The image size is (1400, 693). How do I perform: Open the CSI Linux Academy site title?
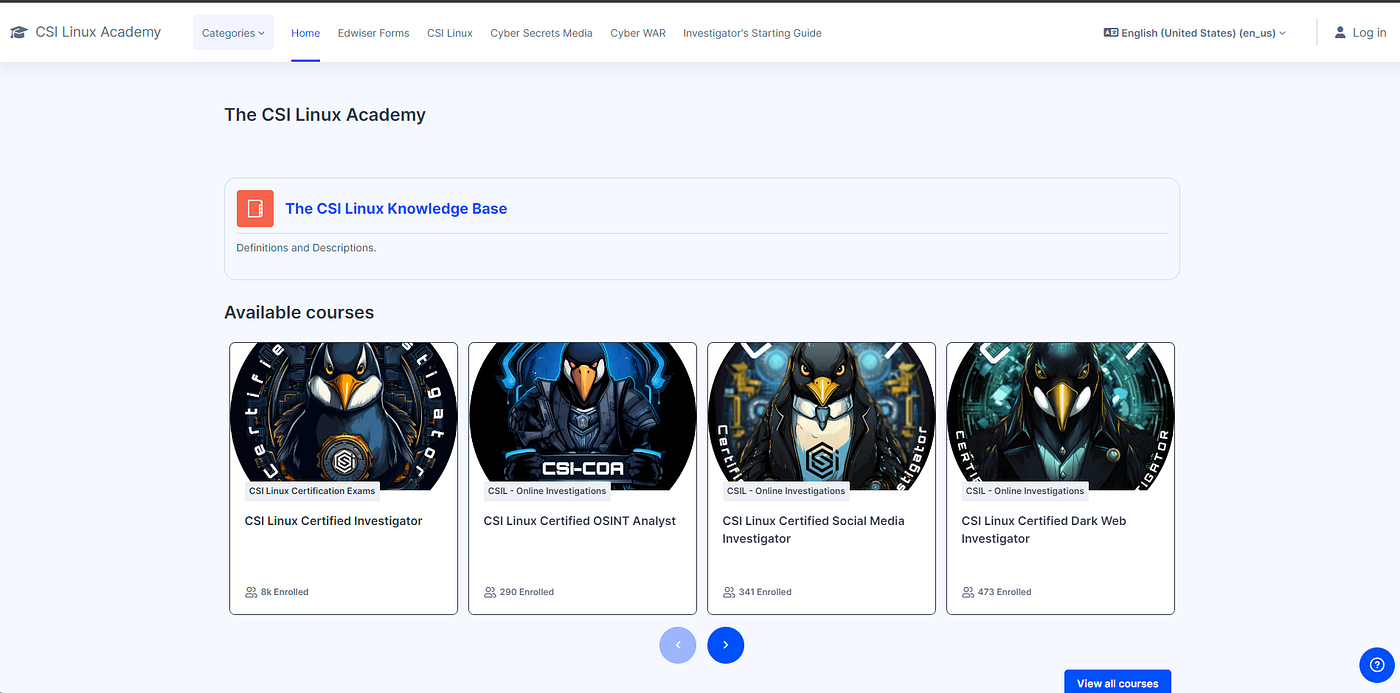pos(98,32)
